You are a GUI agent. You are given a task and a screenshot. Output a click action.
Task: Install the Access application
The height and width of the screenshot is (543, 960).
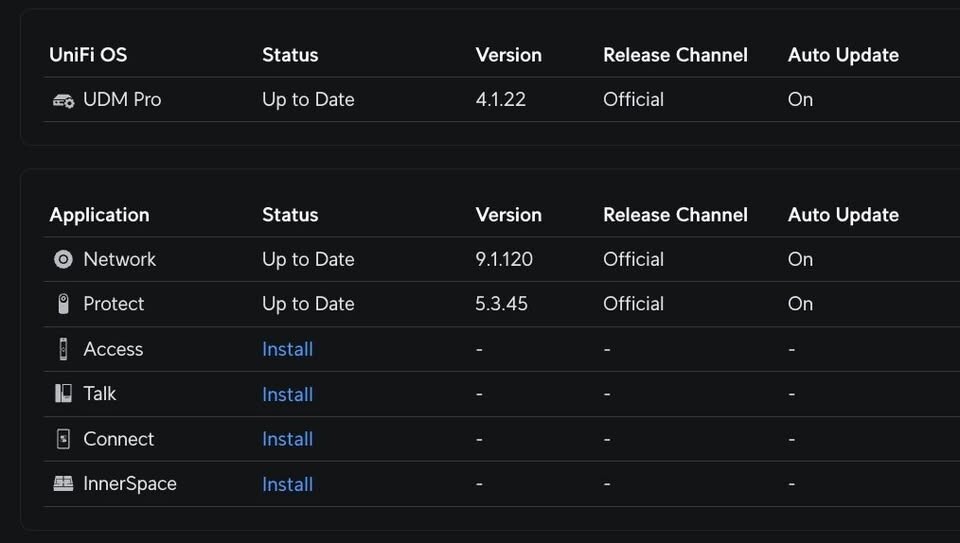click(x=287, y=349)
